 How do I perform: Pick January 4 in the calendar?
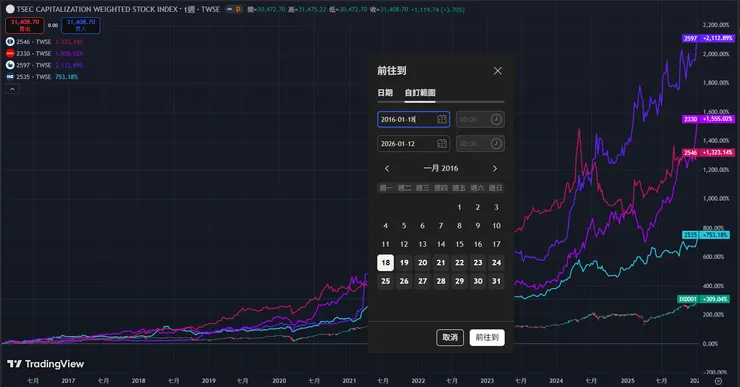coord(386,226)
